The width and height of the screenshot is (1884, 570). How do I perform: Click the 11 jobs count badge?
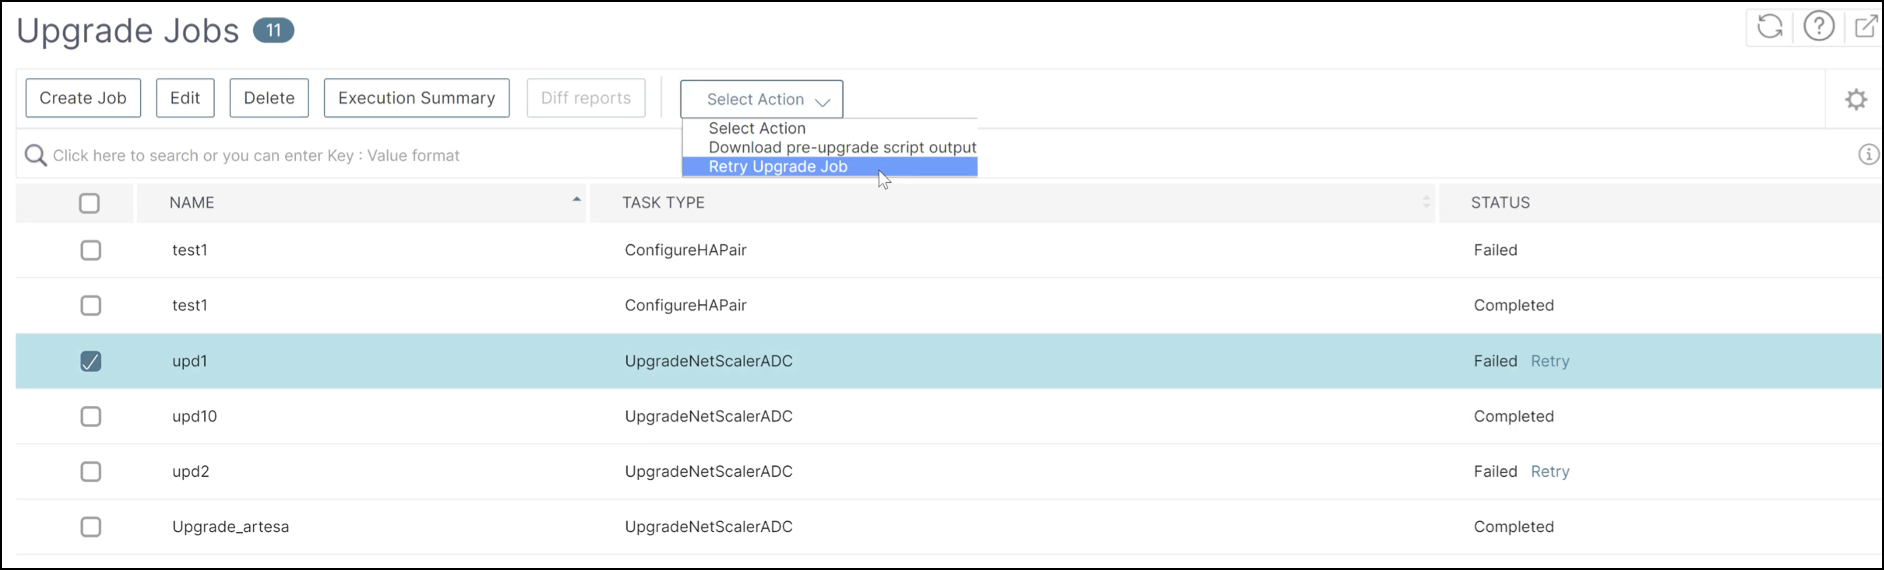(273, 31)
